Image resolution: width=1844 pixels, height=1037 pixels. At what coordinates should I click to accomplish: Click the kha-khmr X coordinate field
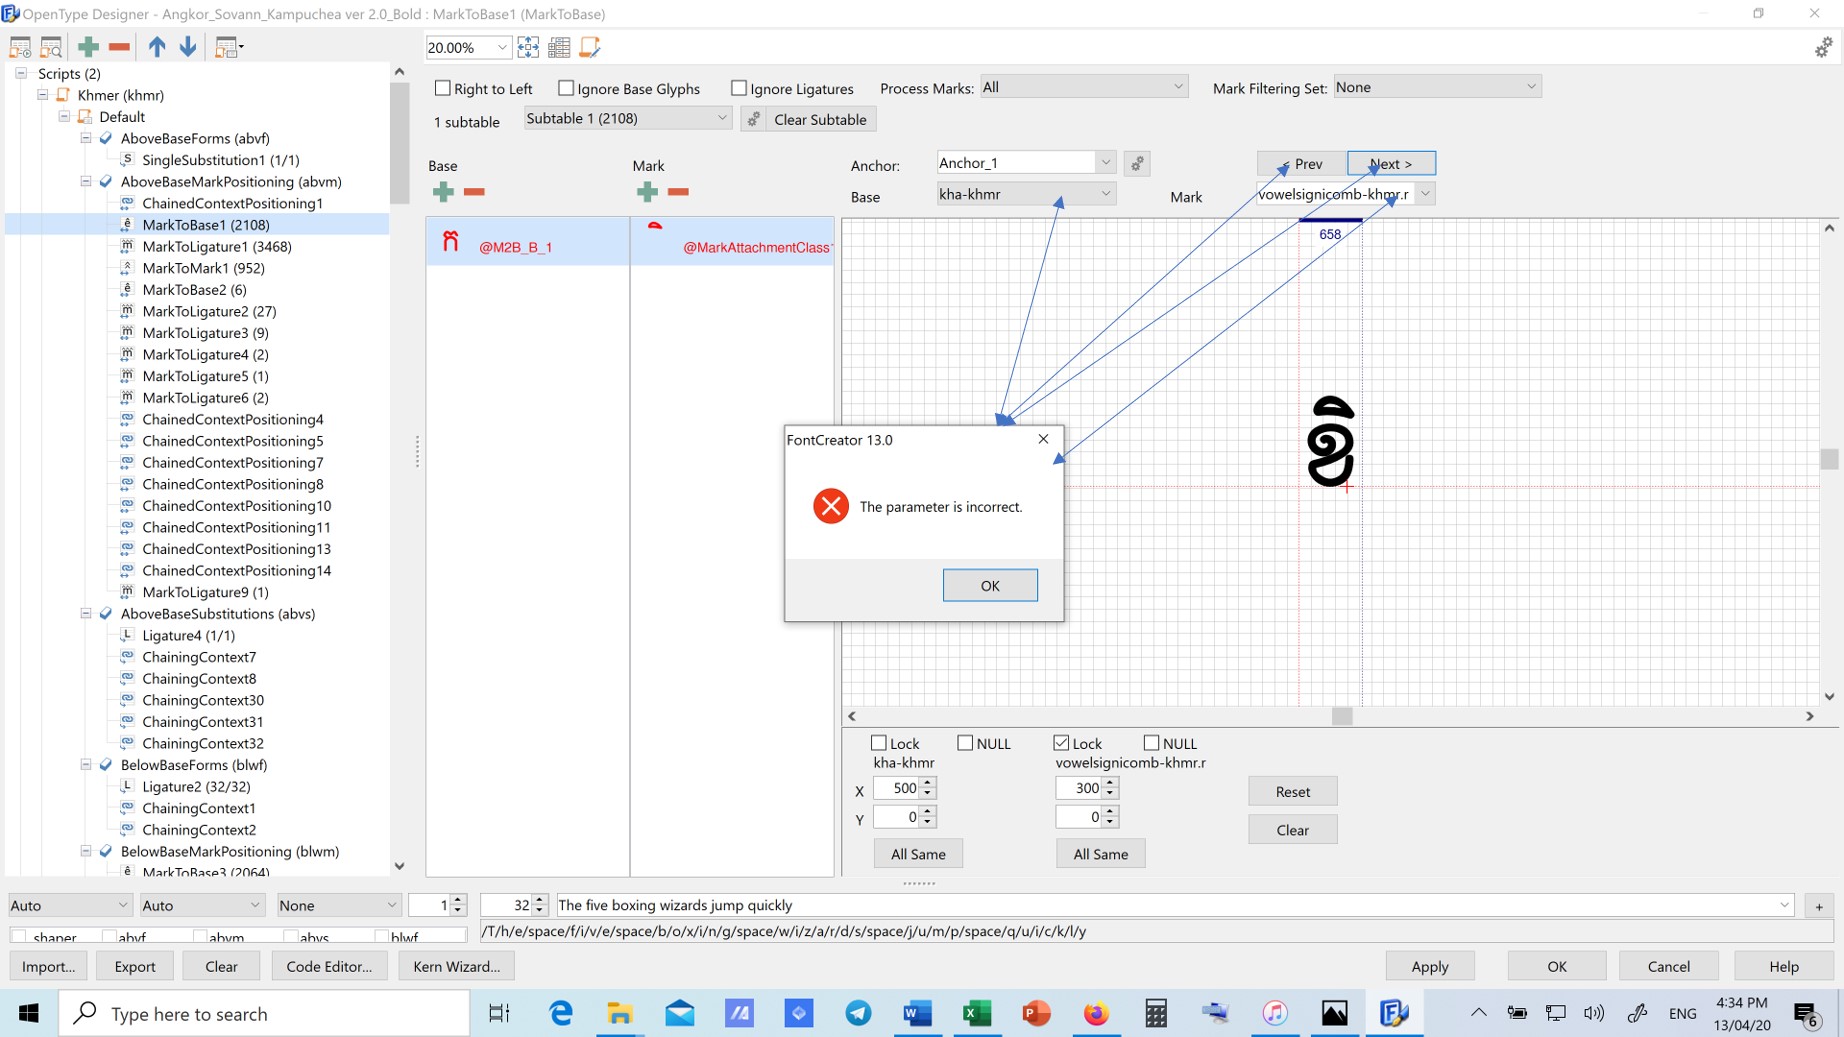click(x=895, y=788)
